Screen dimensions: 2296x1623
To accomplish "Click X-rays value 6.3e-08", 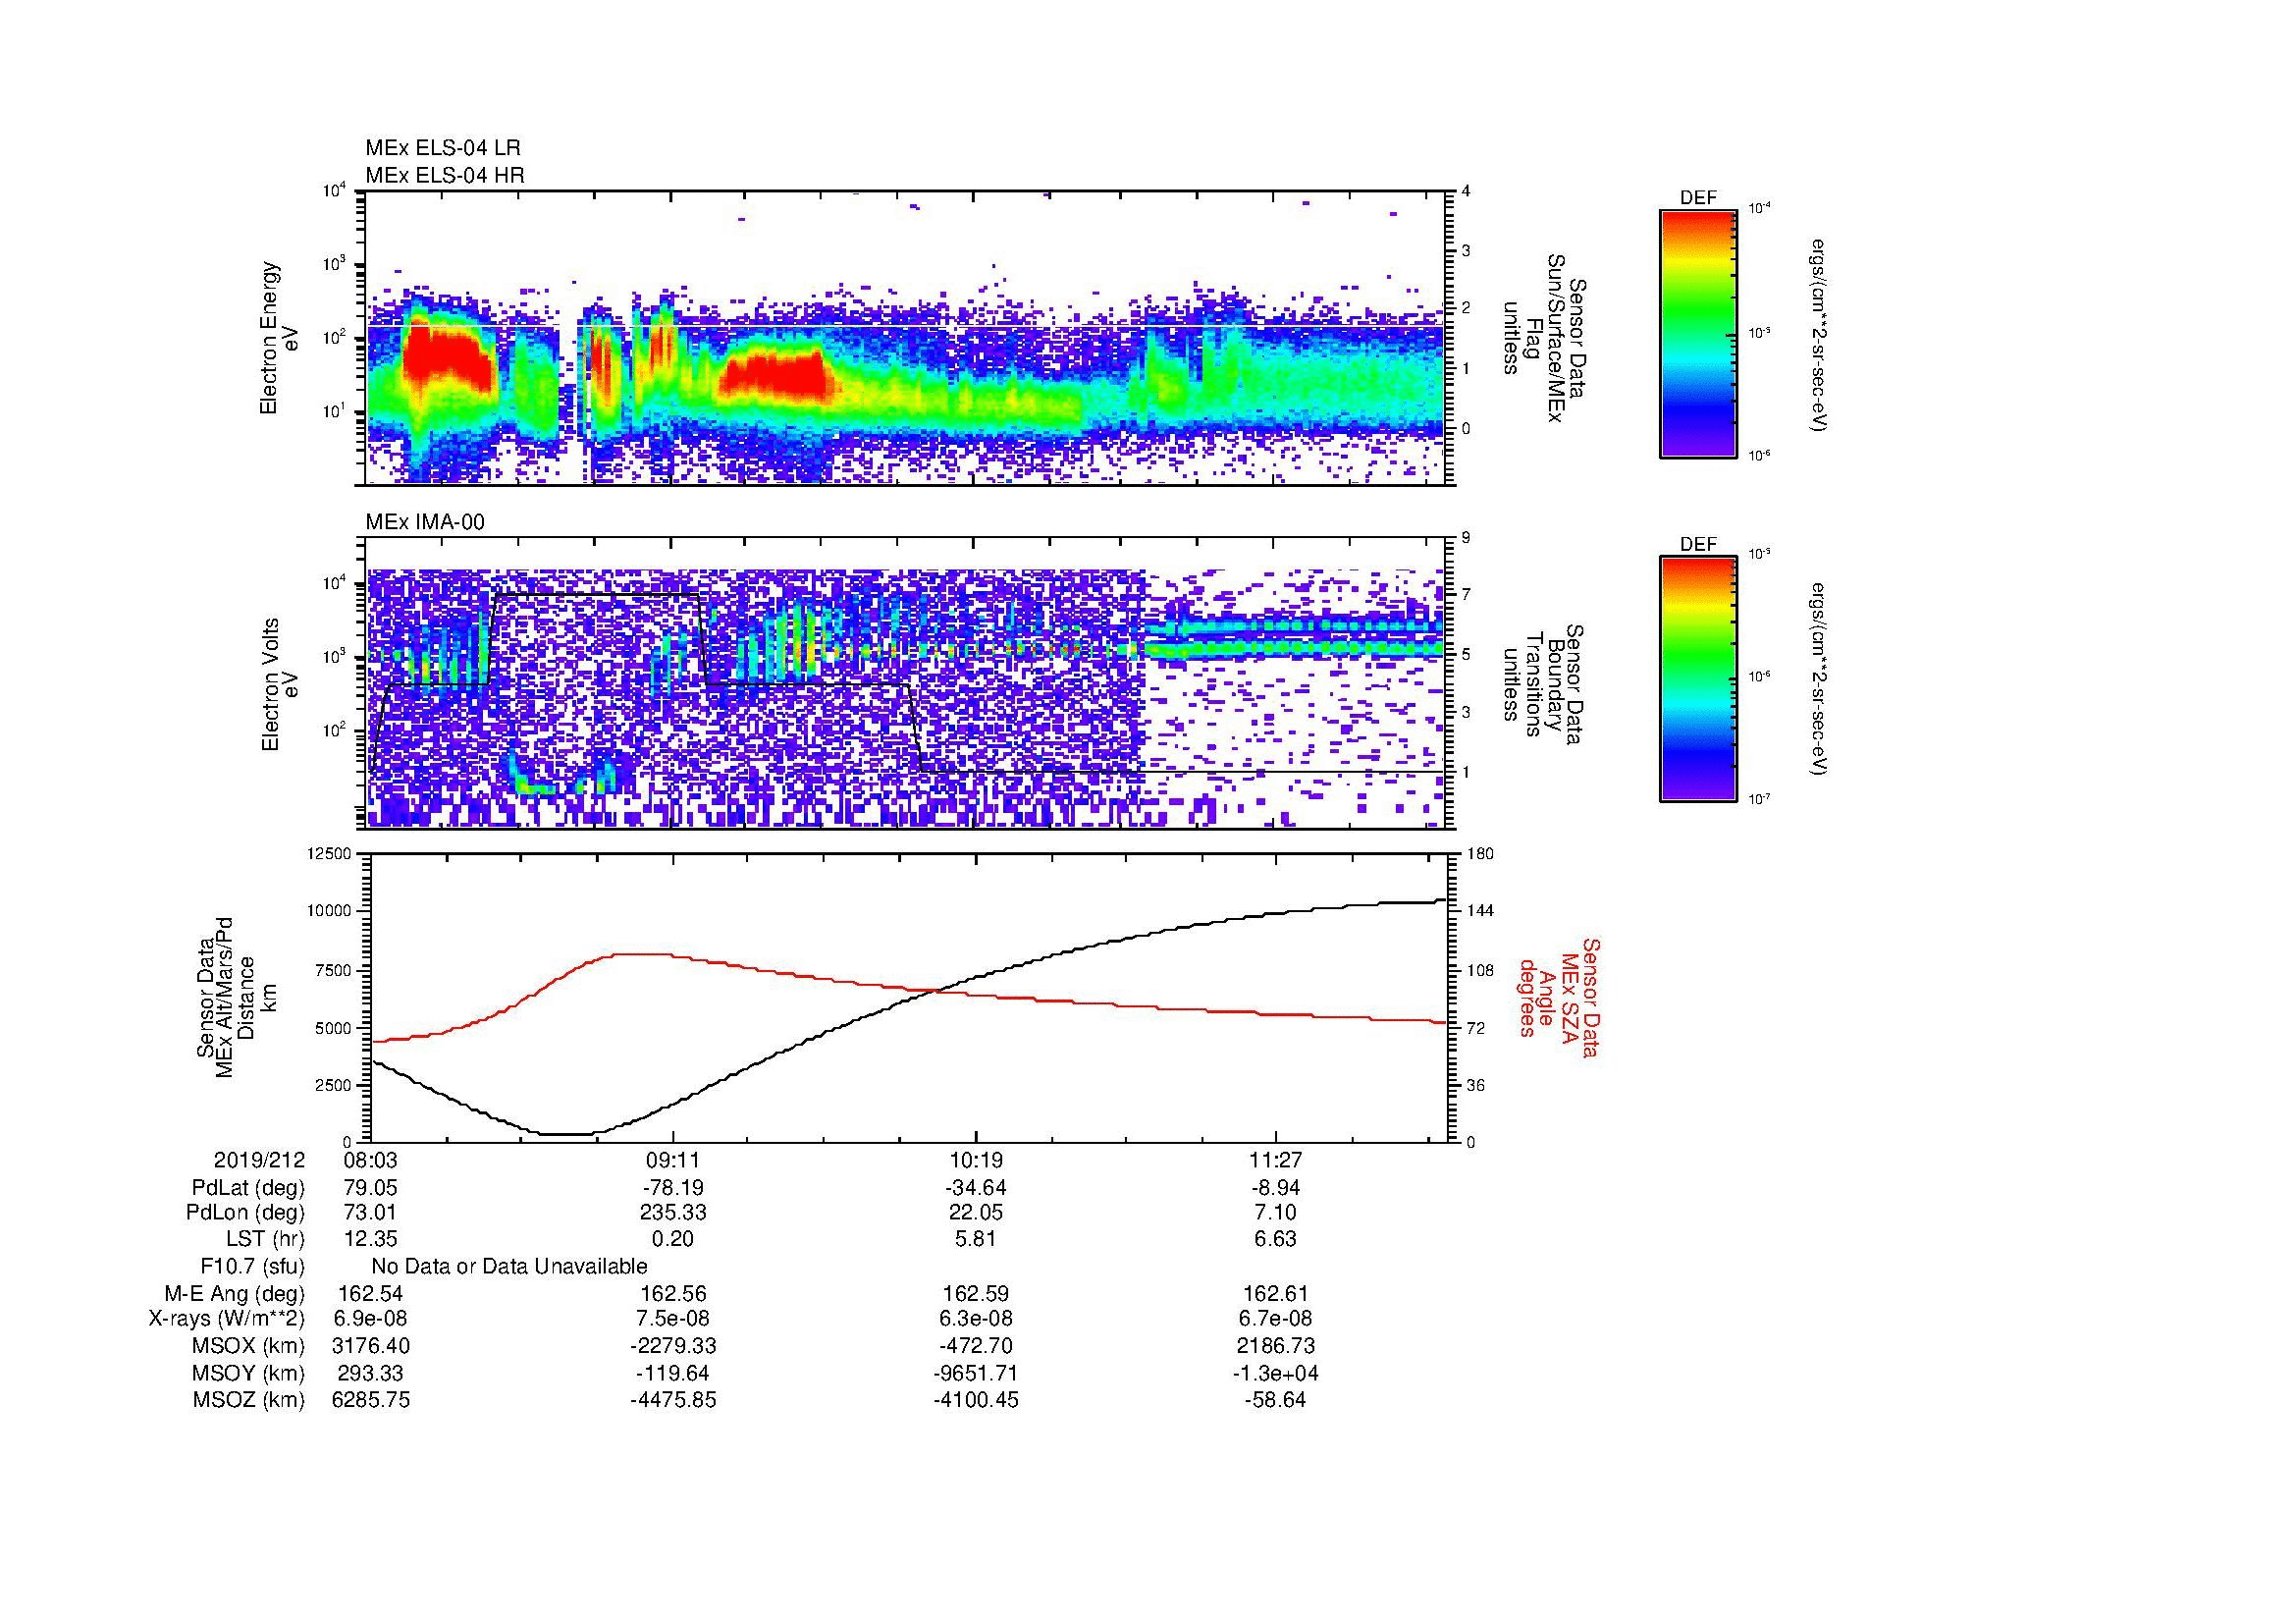I will point(975,1319).
